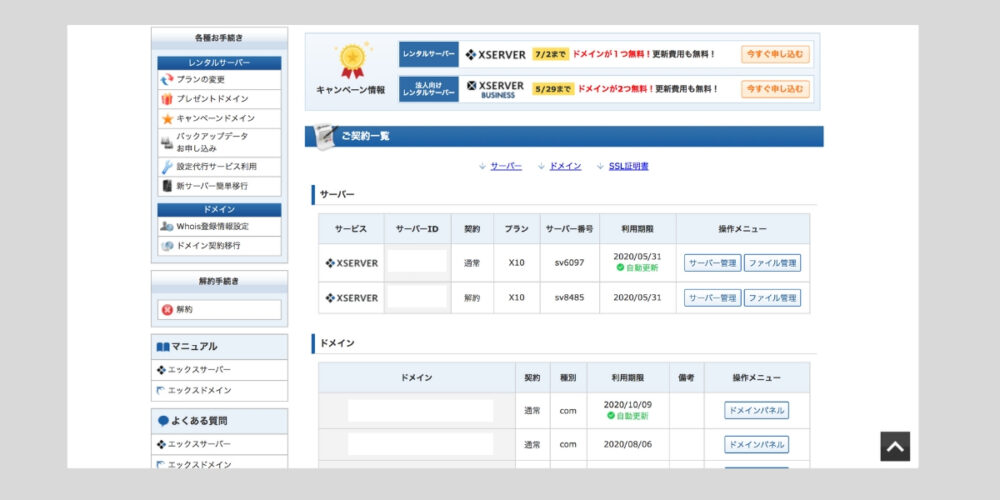Apply now for XSERVER 7/2 campaign
The image size is (1000, 500).
coord(775,54)
